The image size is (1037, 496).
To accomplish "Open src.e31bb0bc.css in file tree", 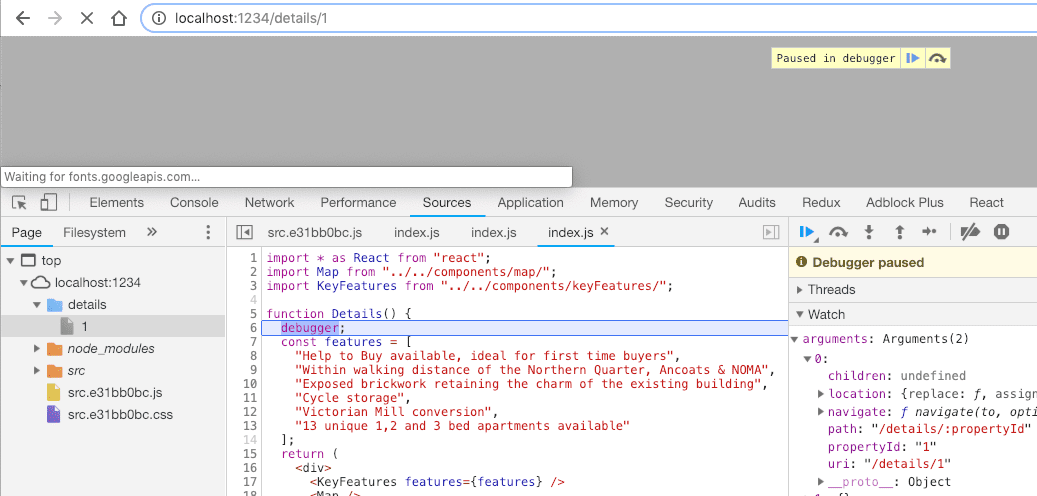I will [120, 415].
